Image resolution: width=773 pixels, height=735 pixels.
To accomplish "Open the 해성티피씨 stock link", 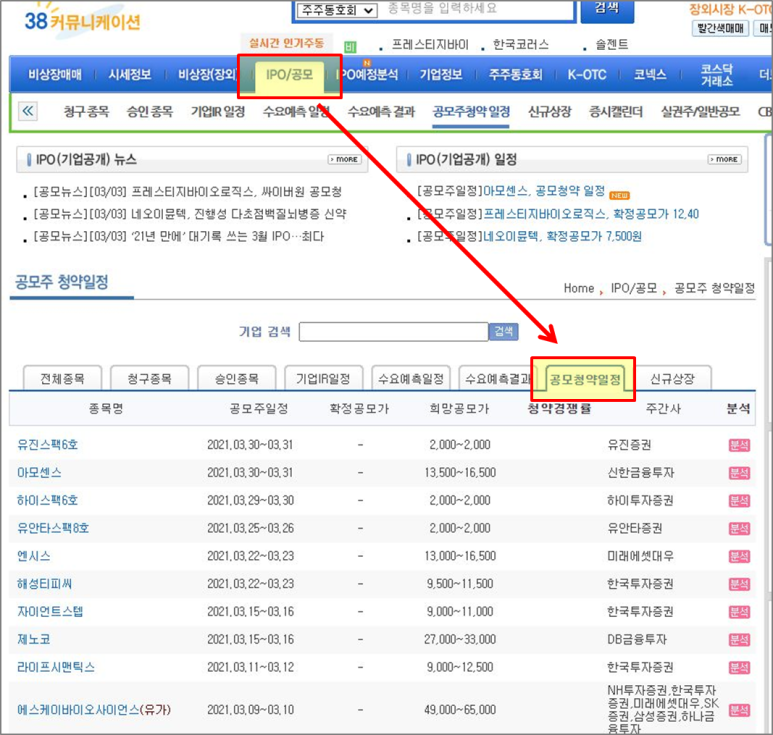I will 44,584.
